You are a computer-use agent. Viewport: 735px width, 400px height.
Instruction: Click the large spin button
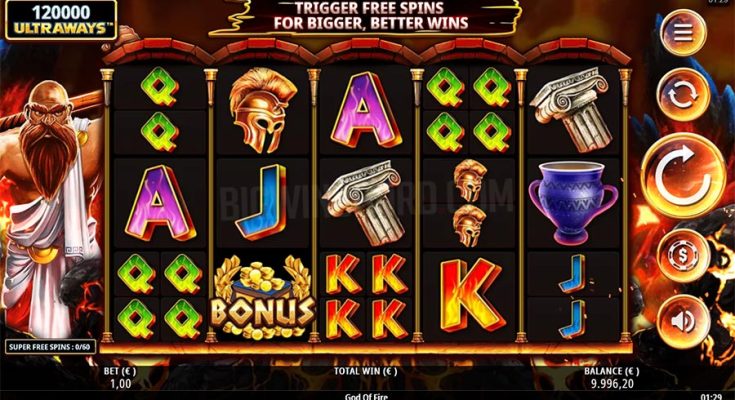[683, 176]
